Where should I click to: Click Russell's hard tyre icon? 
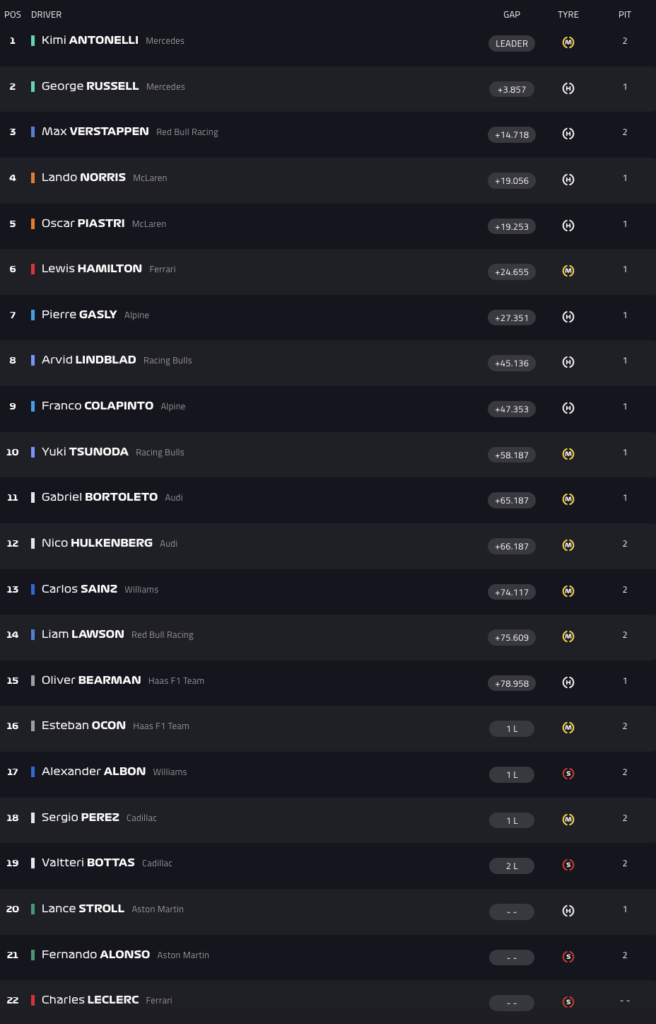point(568,88)
